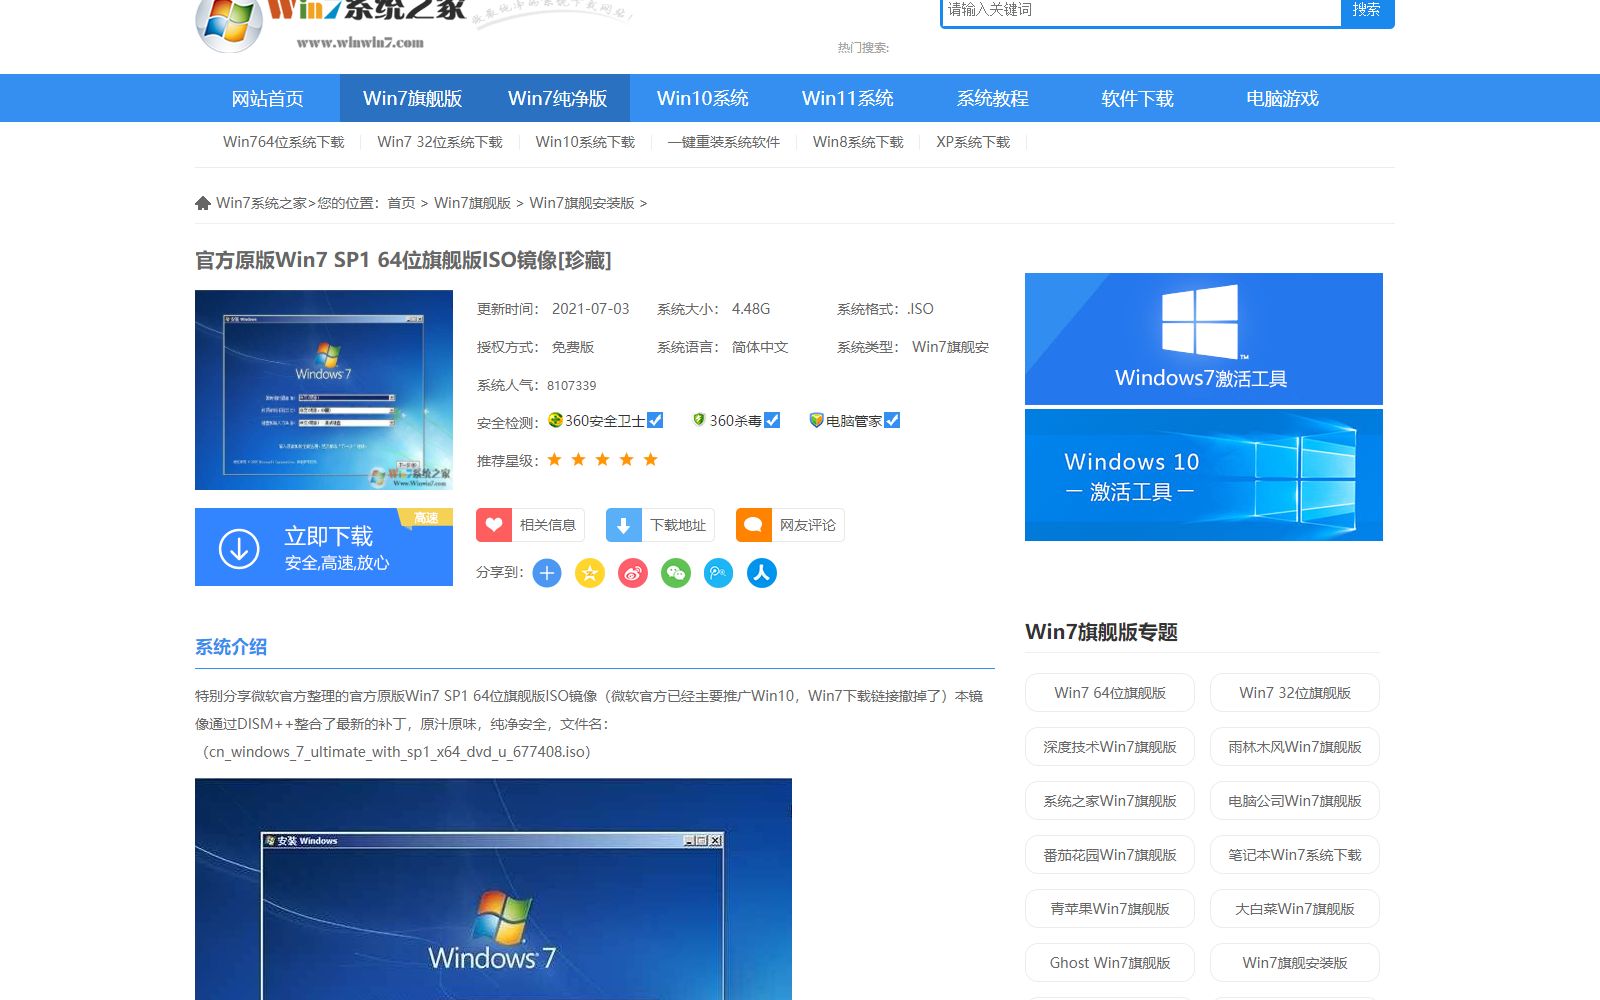Image resolution: width=1600 pixels, height=1000 pixels.
Task: Click the fifth orange rating star
Action: pos(650,459)
